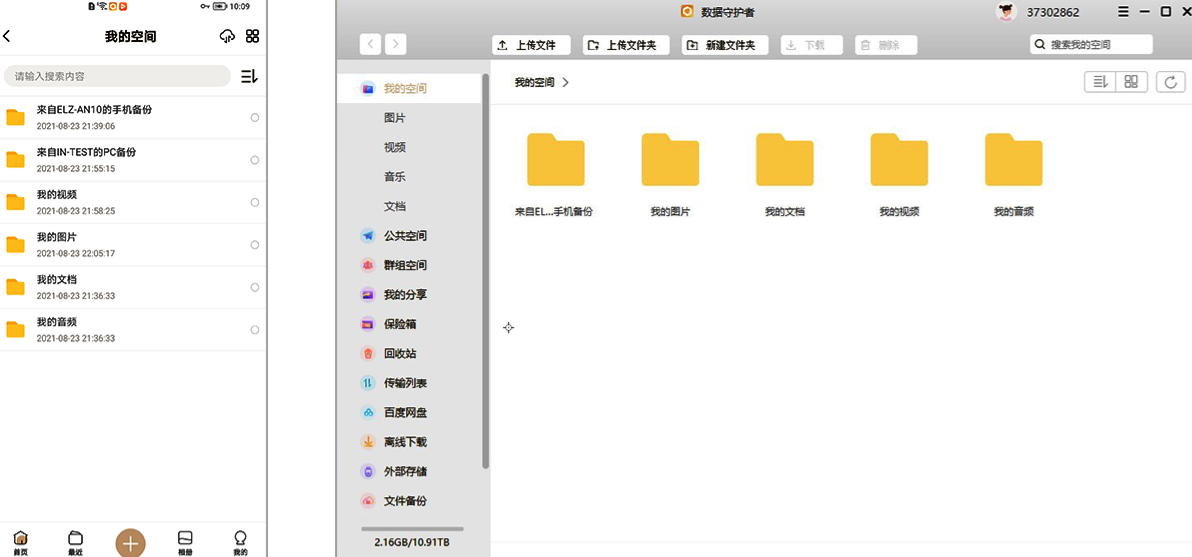The height and width of the screenshot is (557, 1192).
Task: Switch to 相册 tab in mobile app
Action: (185, 543)
